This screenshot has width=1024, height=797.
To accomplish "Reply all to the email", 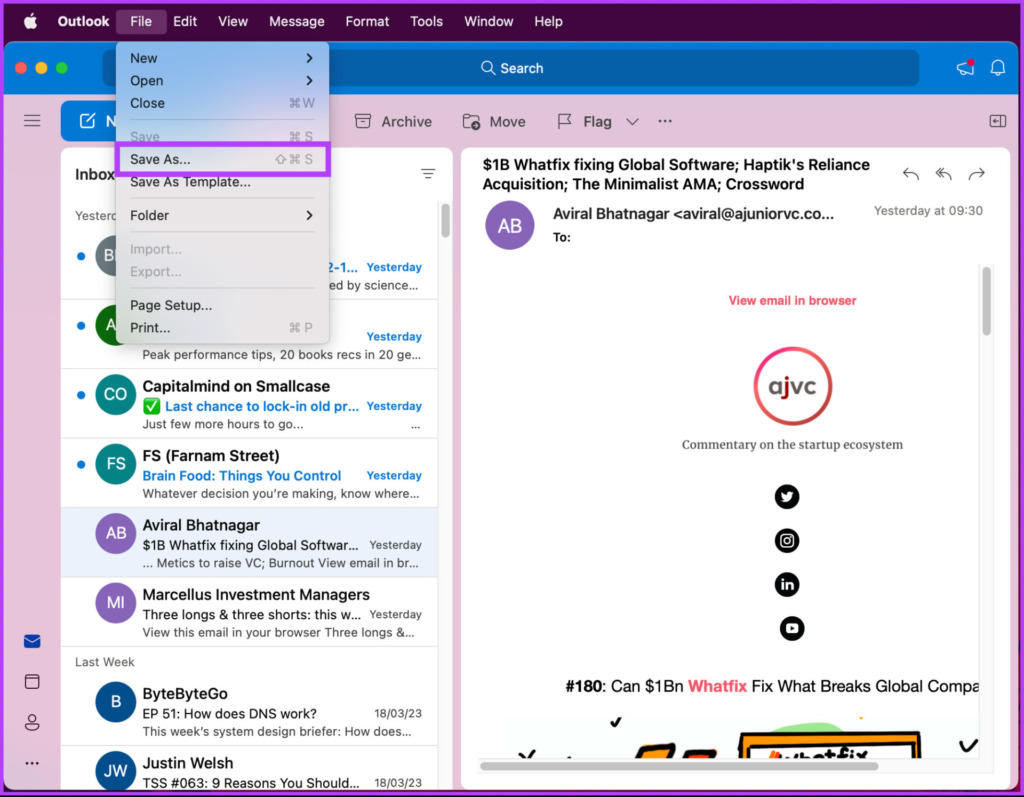I will [x=943, y=174].
